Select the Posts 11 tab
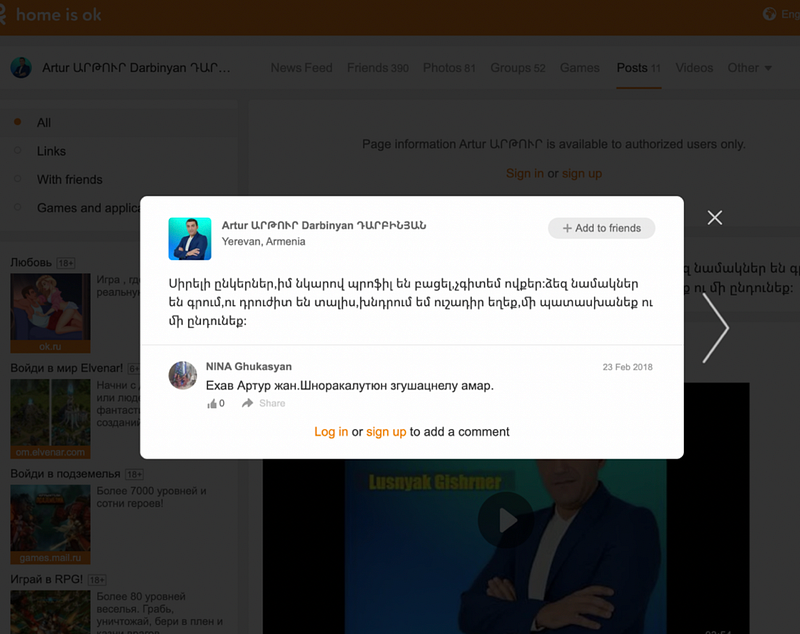Image resolution: width=800 pixels, height=634 pixels. click(x=638, y=68)
